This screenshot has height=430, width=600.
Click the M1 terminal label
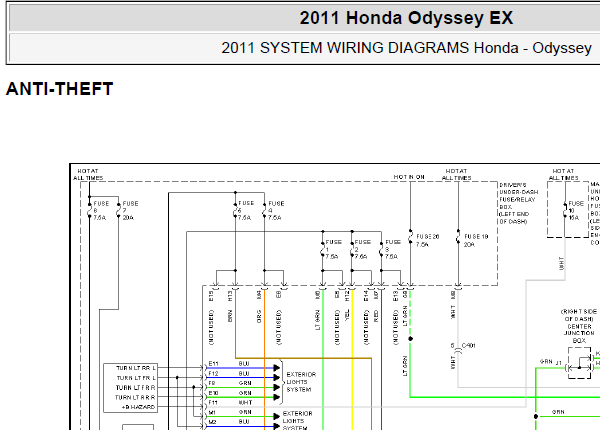[212, 412]
